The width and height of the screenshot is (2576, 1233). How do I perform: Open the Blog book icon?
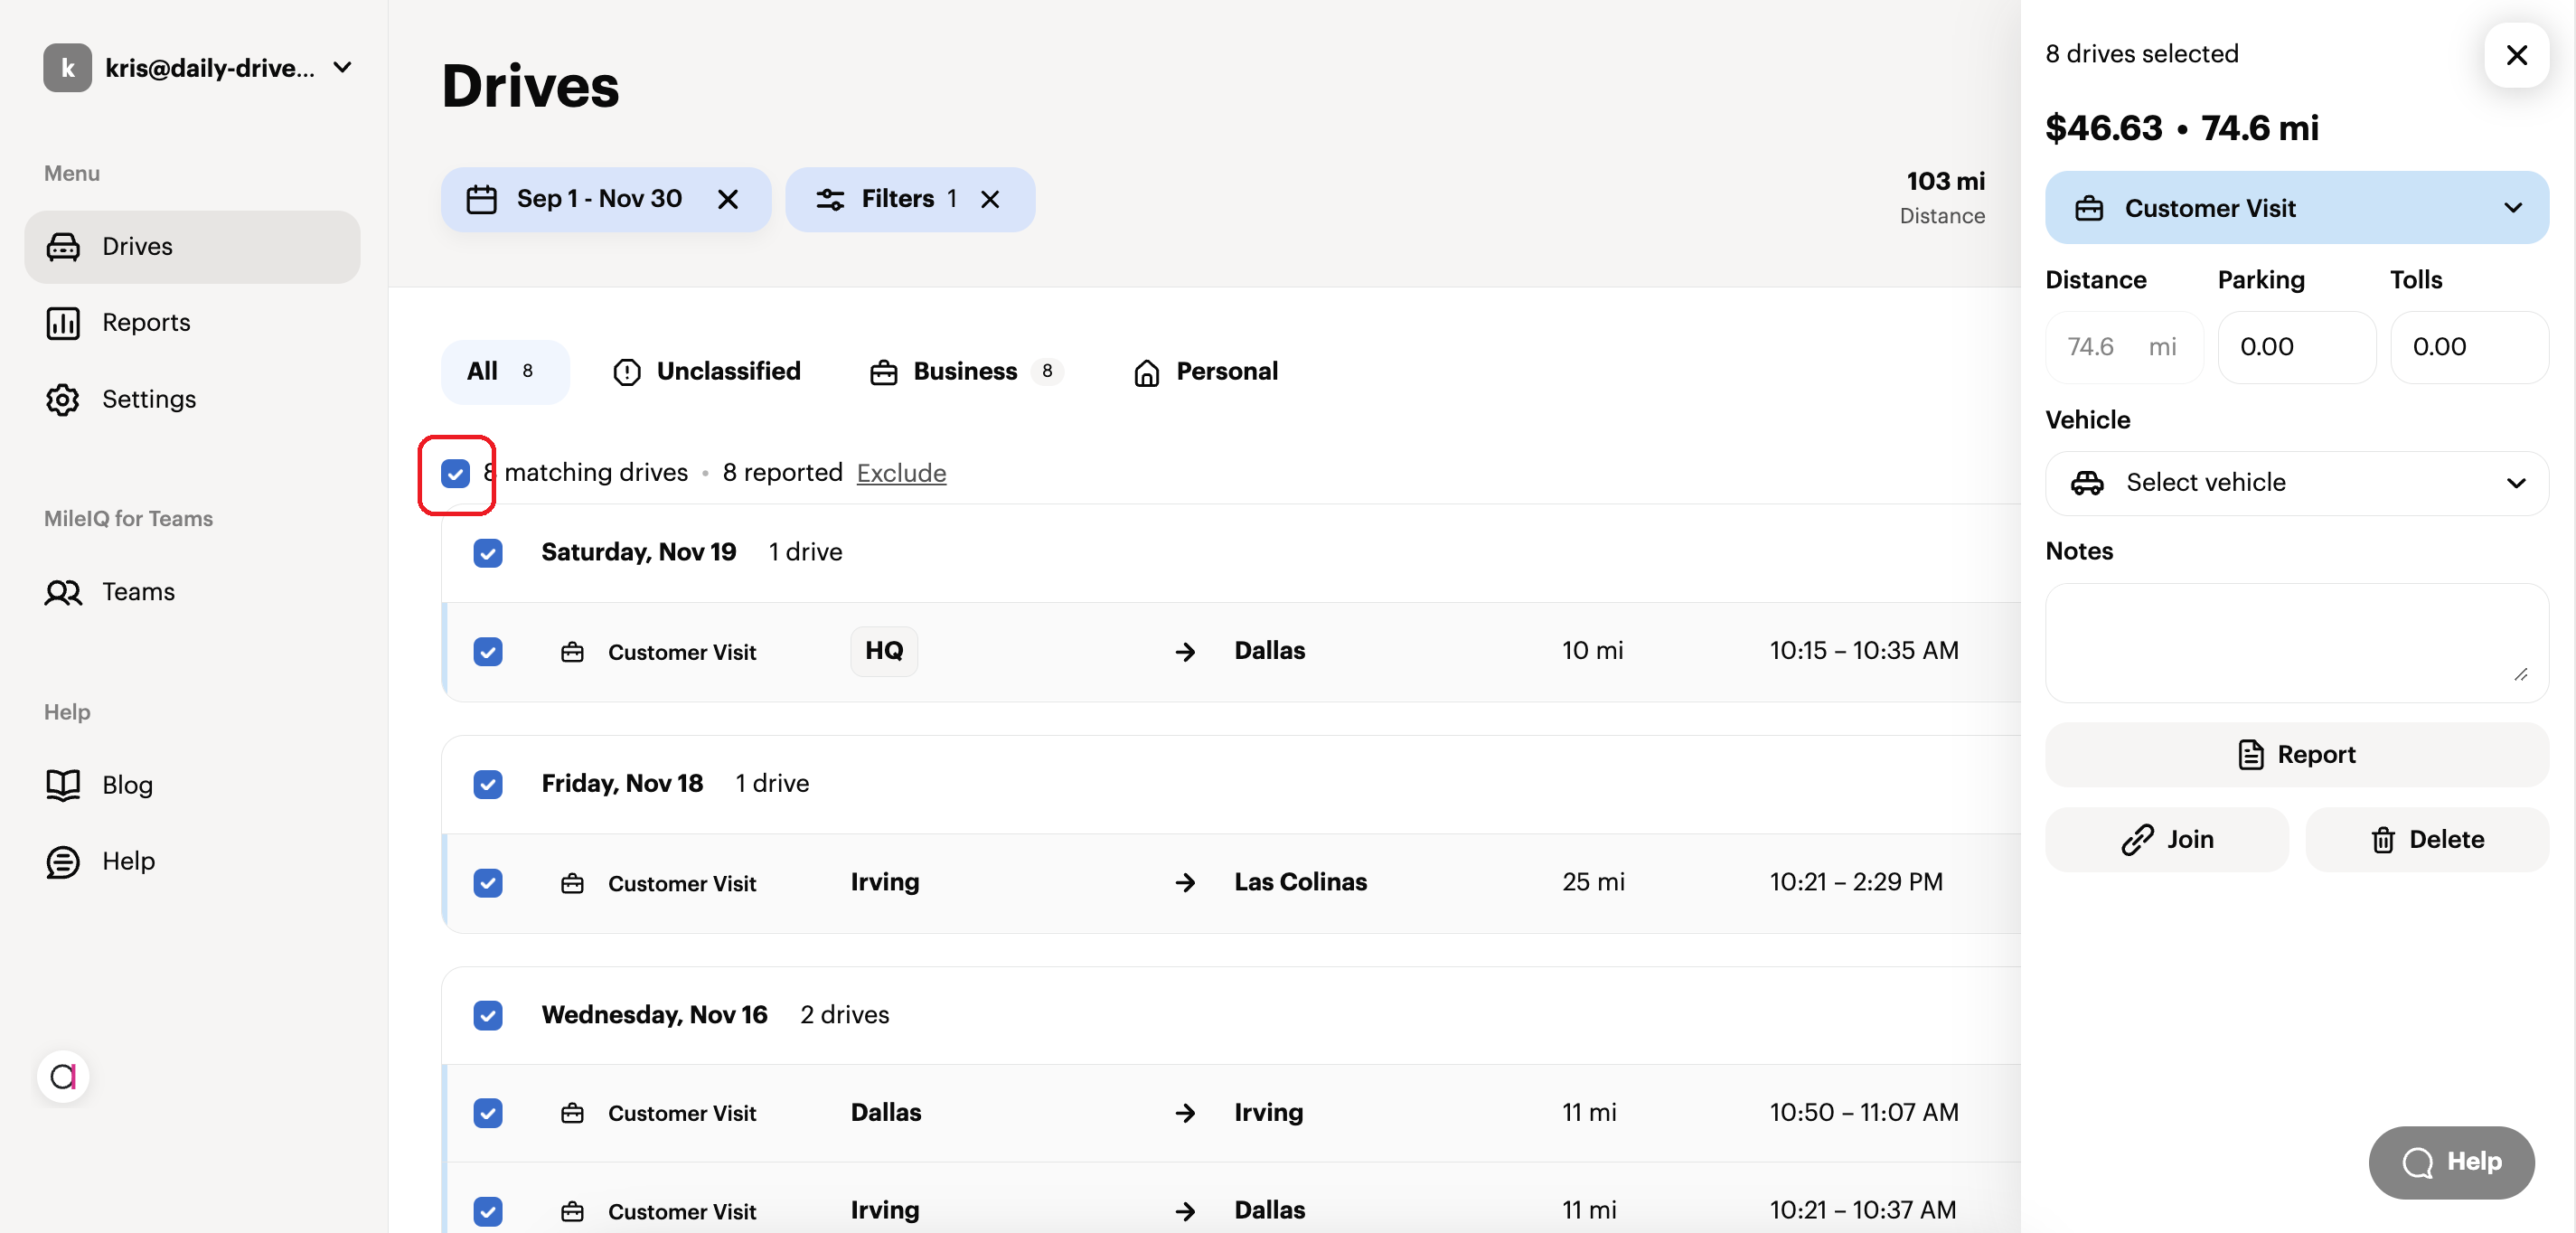63,785
